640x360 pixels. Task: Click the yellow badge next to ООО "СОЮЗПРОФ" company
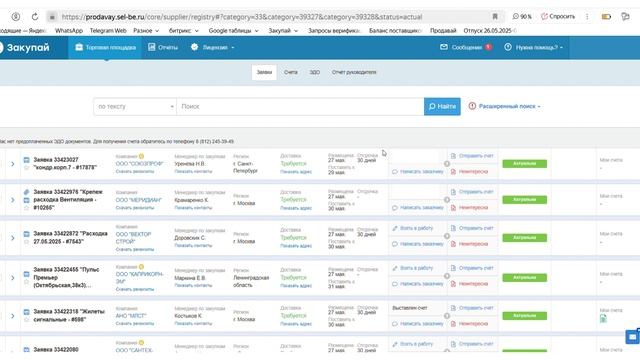click(x=141, y=156)
